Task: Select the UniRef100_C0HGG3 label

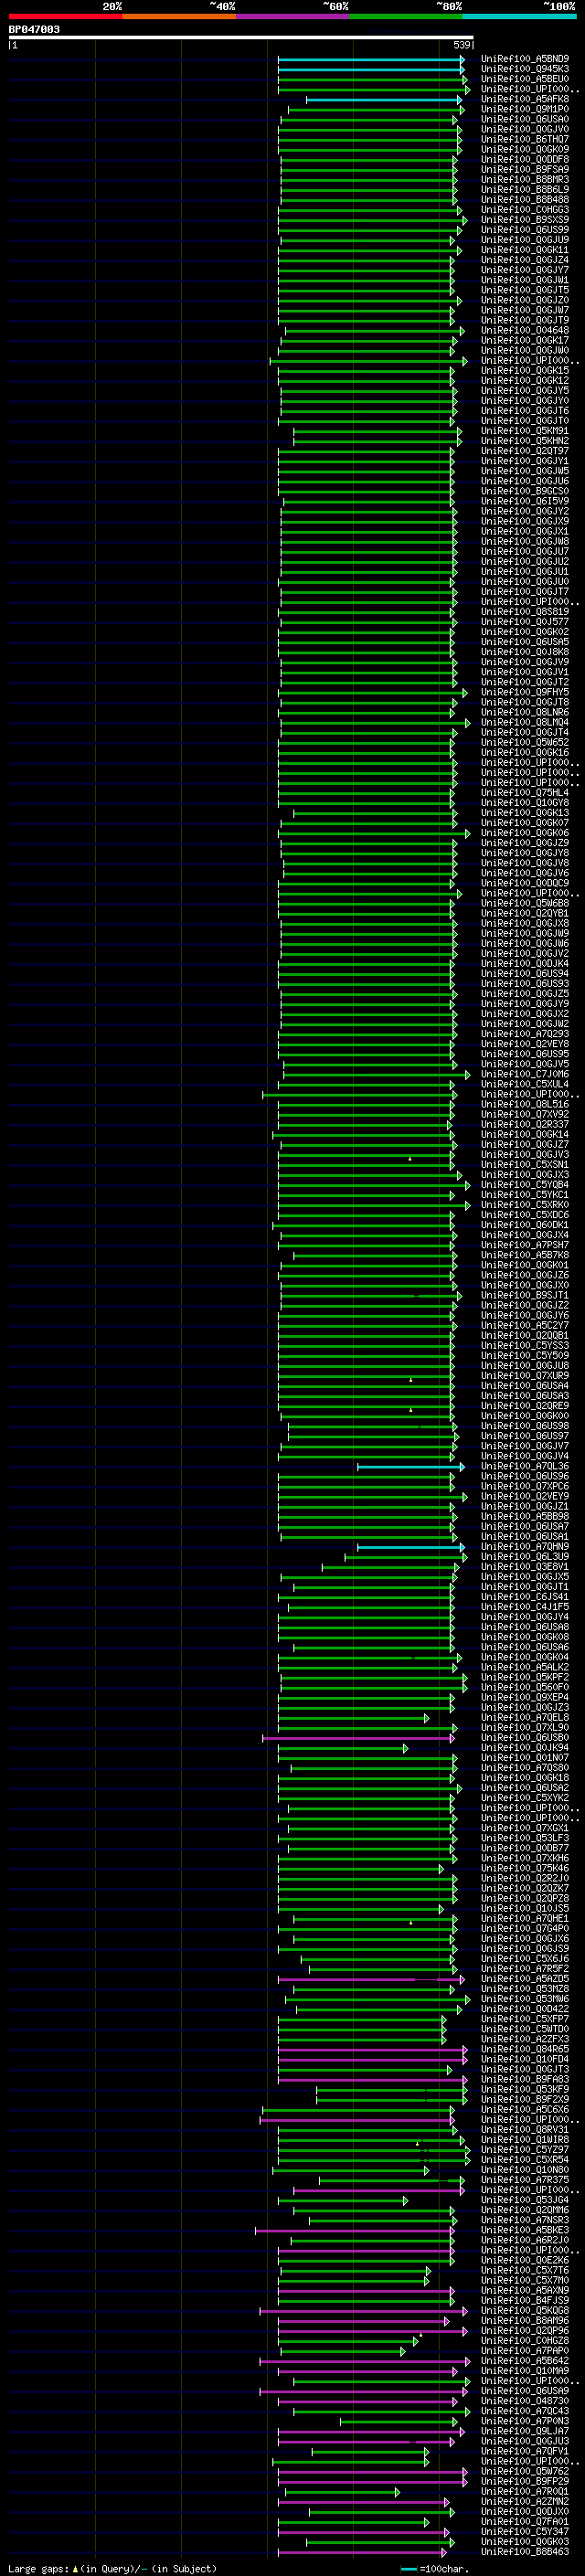Action: 525,210
